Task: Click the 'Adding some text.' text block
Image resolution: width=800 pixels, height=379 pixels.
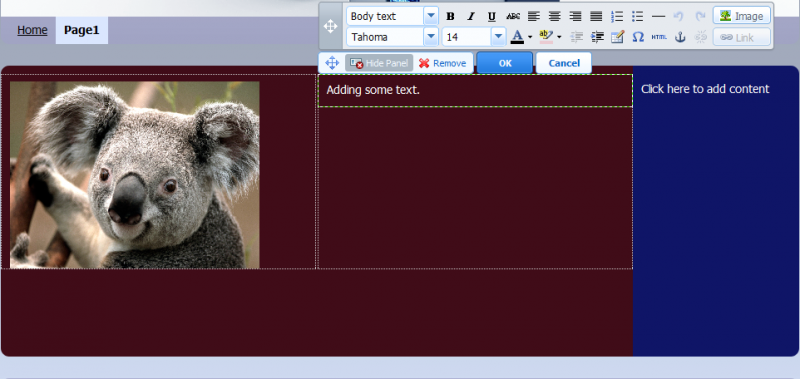Action: pos(373,90)
